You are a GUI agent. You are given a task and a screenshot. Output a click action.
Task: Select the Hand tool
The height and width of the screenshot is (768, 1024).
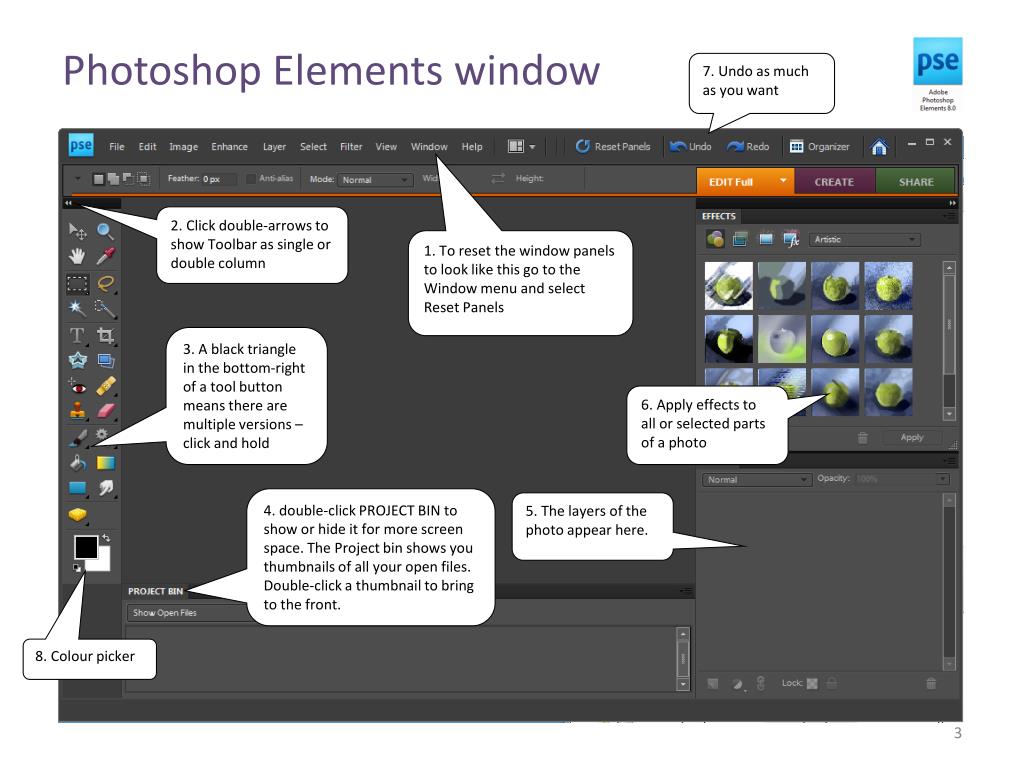(x=77, y=256)
